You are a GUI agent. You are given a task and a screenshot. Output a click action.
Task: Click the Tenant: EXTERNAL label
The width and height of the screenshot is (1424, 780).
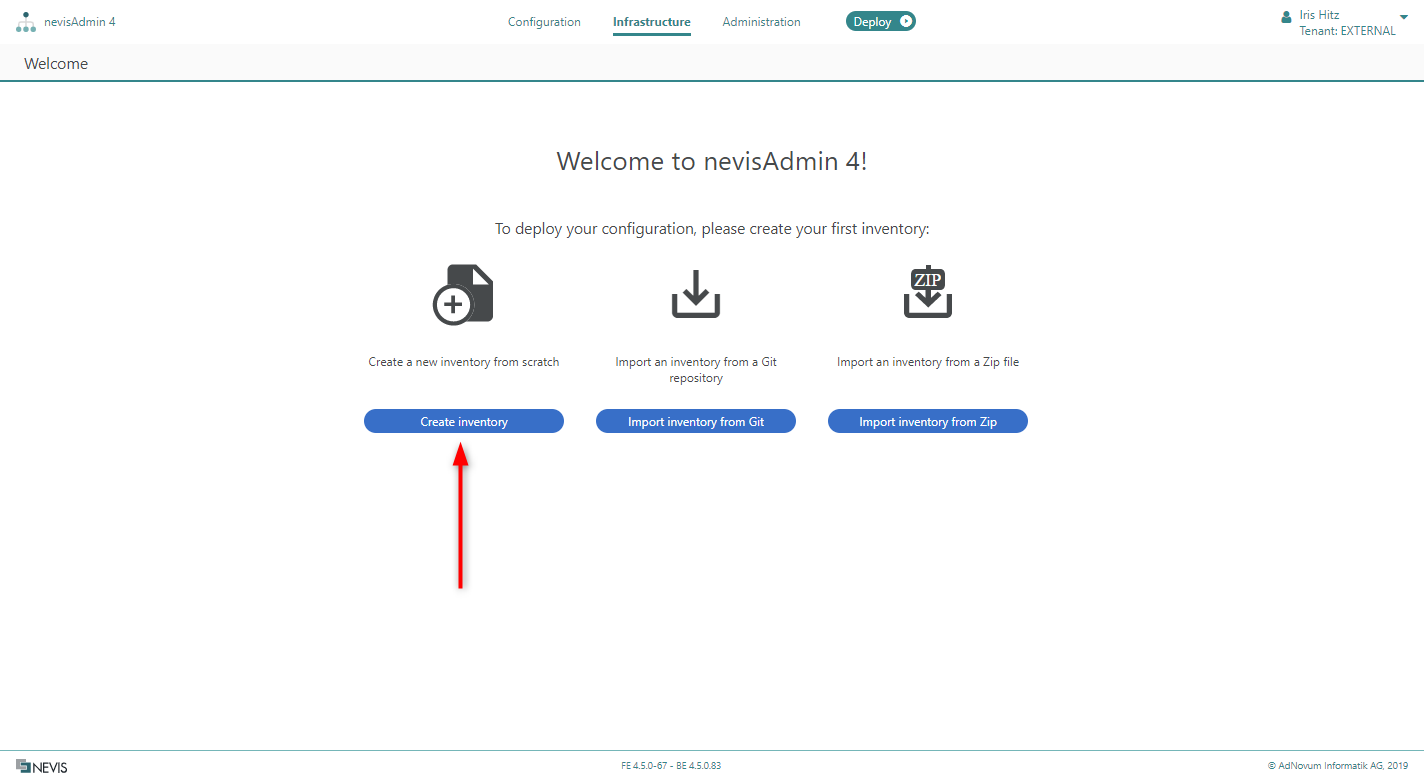(x=1347, y=31)
